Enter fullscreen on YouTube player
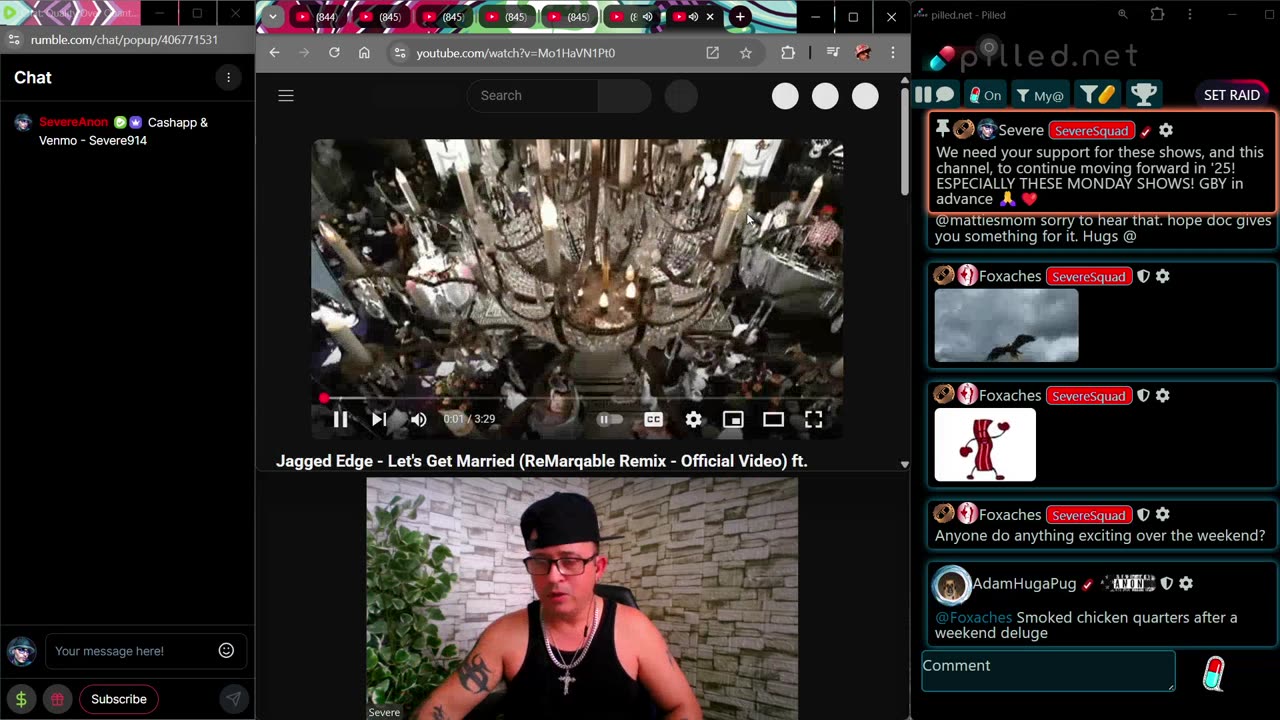The image size is (1280, 720). click(x=813, y=420)
